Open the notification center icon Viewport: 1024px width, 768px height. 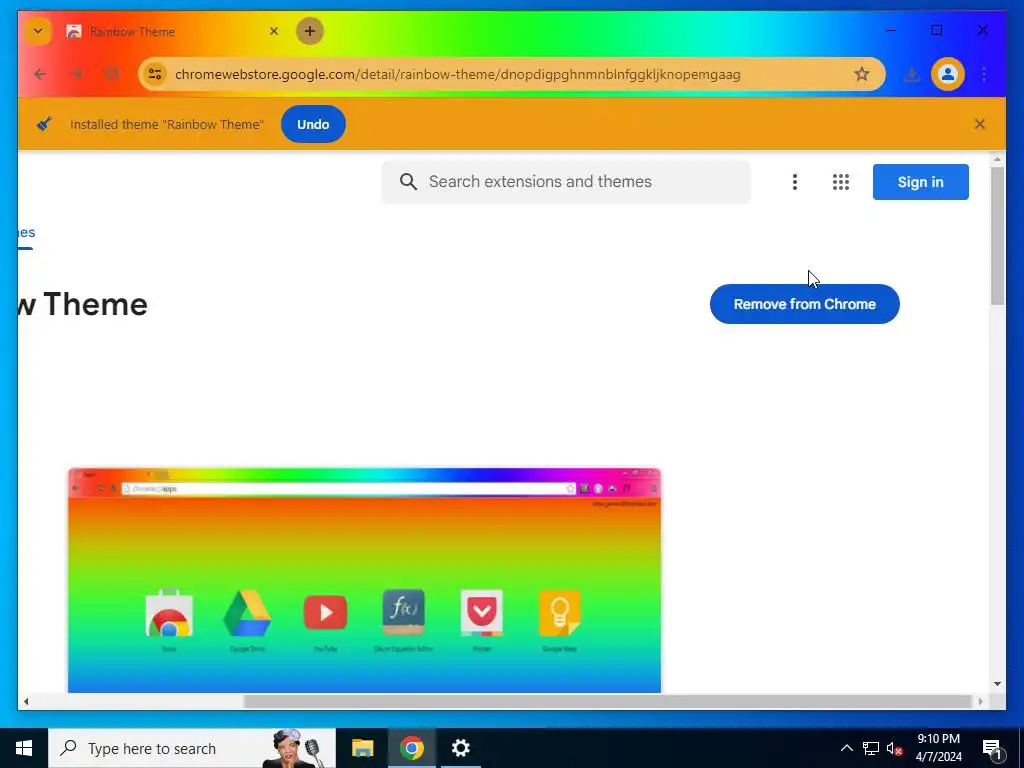992,749
